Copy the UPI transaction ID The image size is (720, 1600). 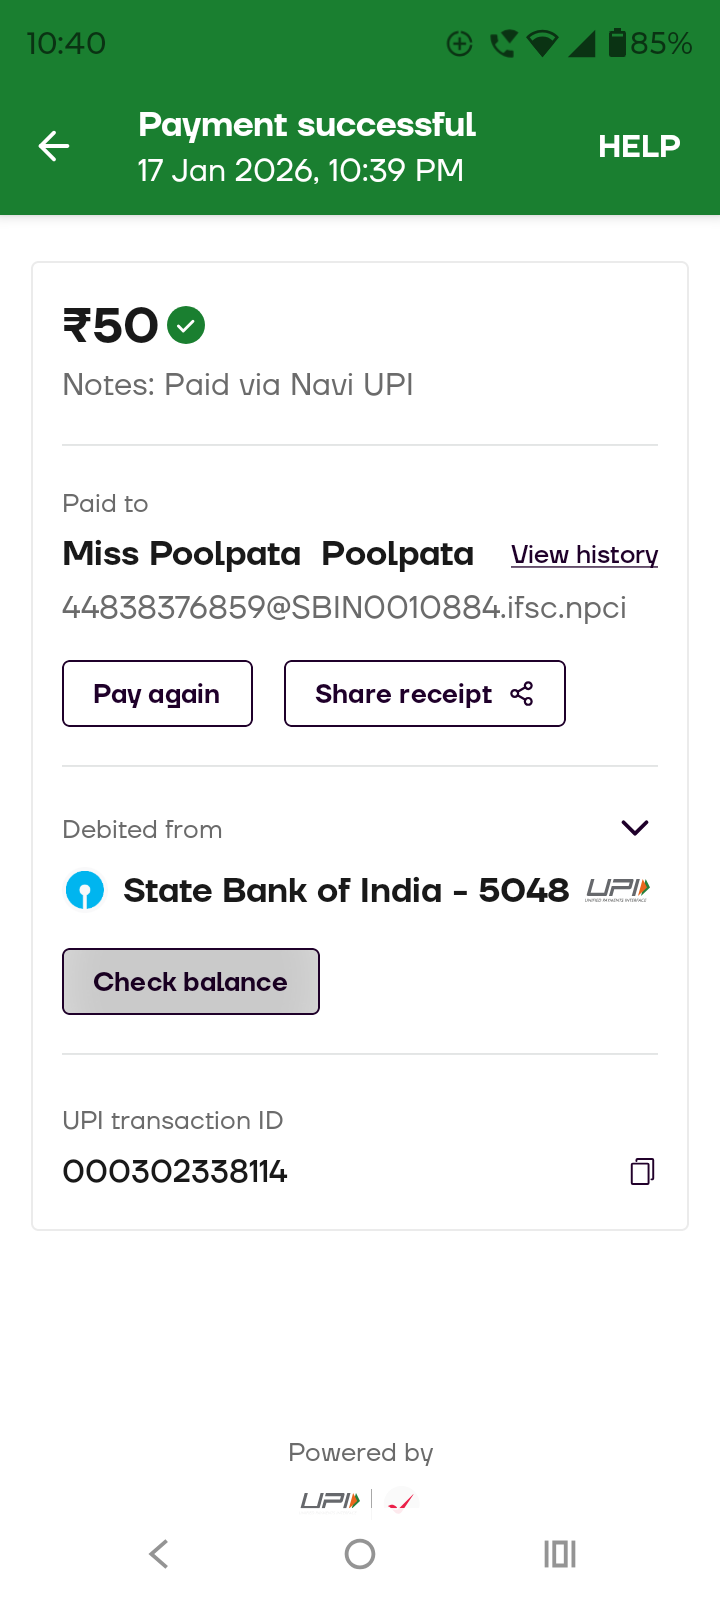pyautogui.click(x=642, y=1171)
